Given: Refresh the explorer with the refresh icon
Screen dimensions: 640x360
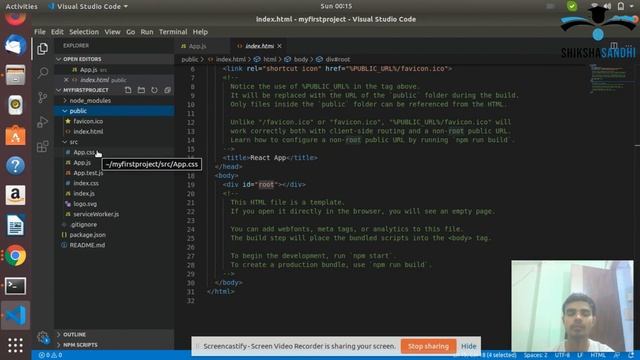Looking at the screenshot, I should 154,90.
